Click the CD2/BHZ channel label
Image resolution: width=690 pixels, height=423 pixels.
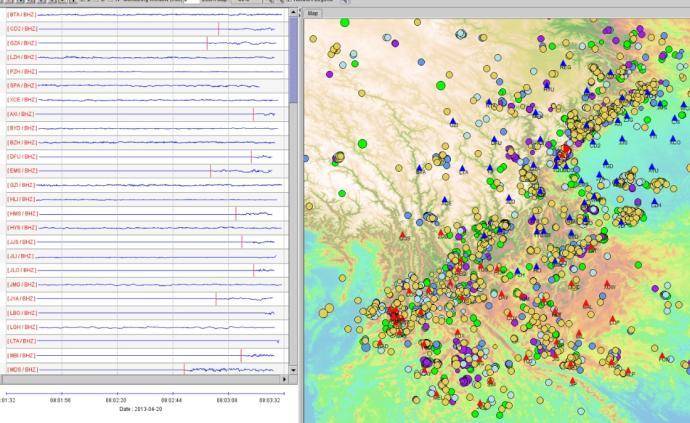pos(21,29)
